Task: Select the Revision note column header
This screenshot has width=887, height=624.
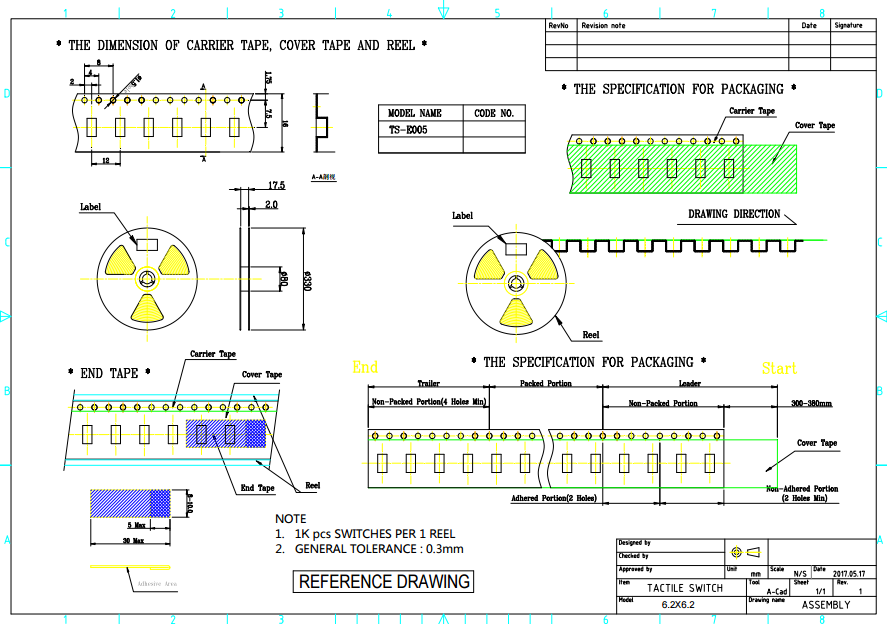Action: (603, 25)
